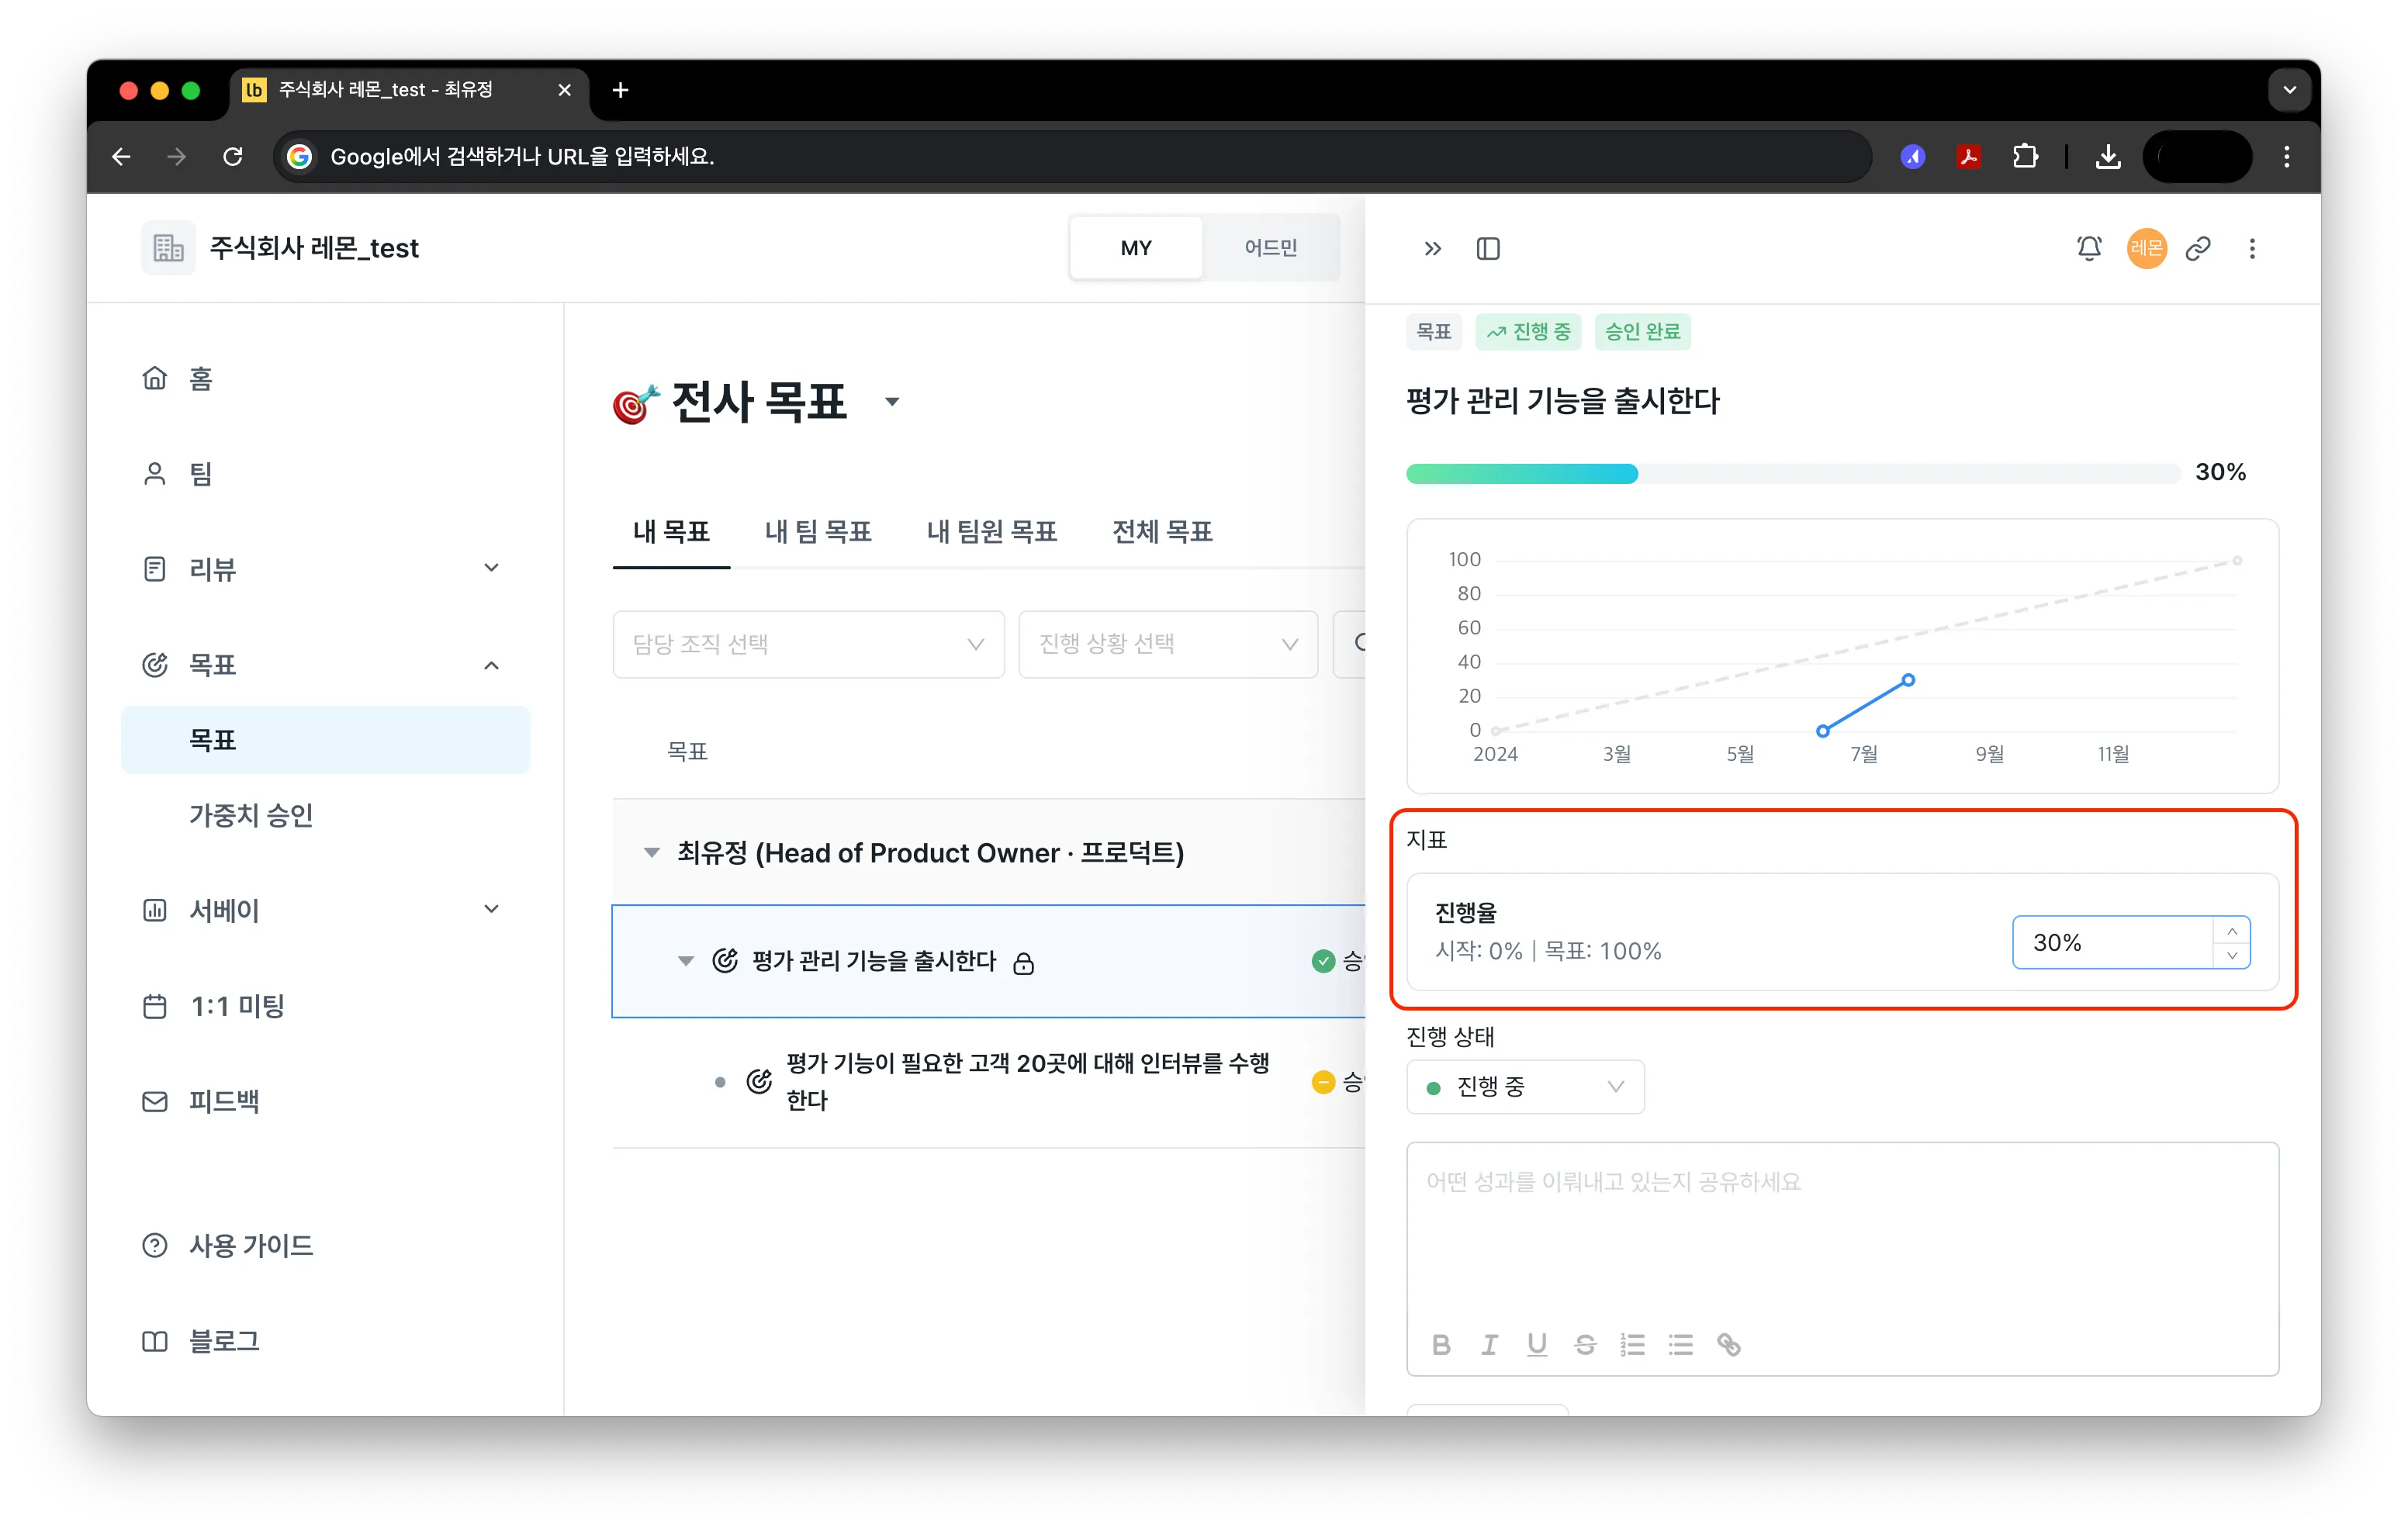
Task: Increase 진행율 value with up arrow
Action: [2232, 931]
